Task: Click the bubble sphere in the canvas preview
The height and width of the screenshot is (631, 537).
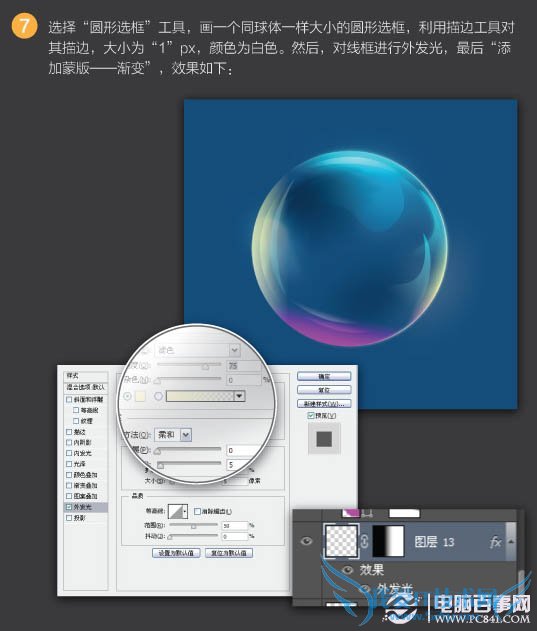Action: click(349, 249)
